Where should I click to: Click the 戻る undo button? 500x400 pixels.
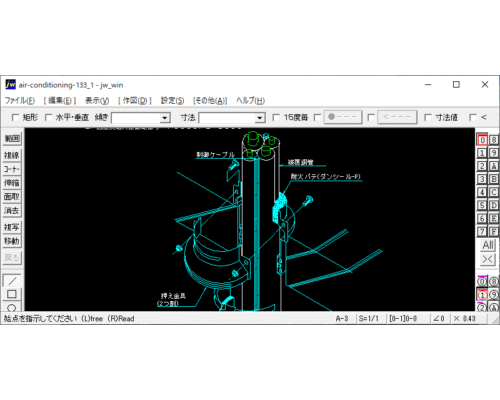coord(12,258)
